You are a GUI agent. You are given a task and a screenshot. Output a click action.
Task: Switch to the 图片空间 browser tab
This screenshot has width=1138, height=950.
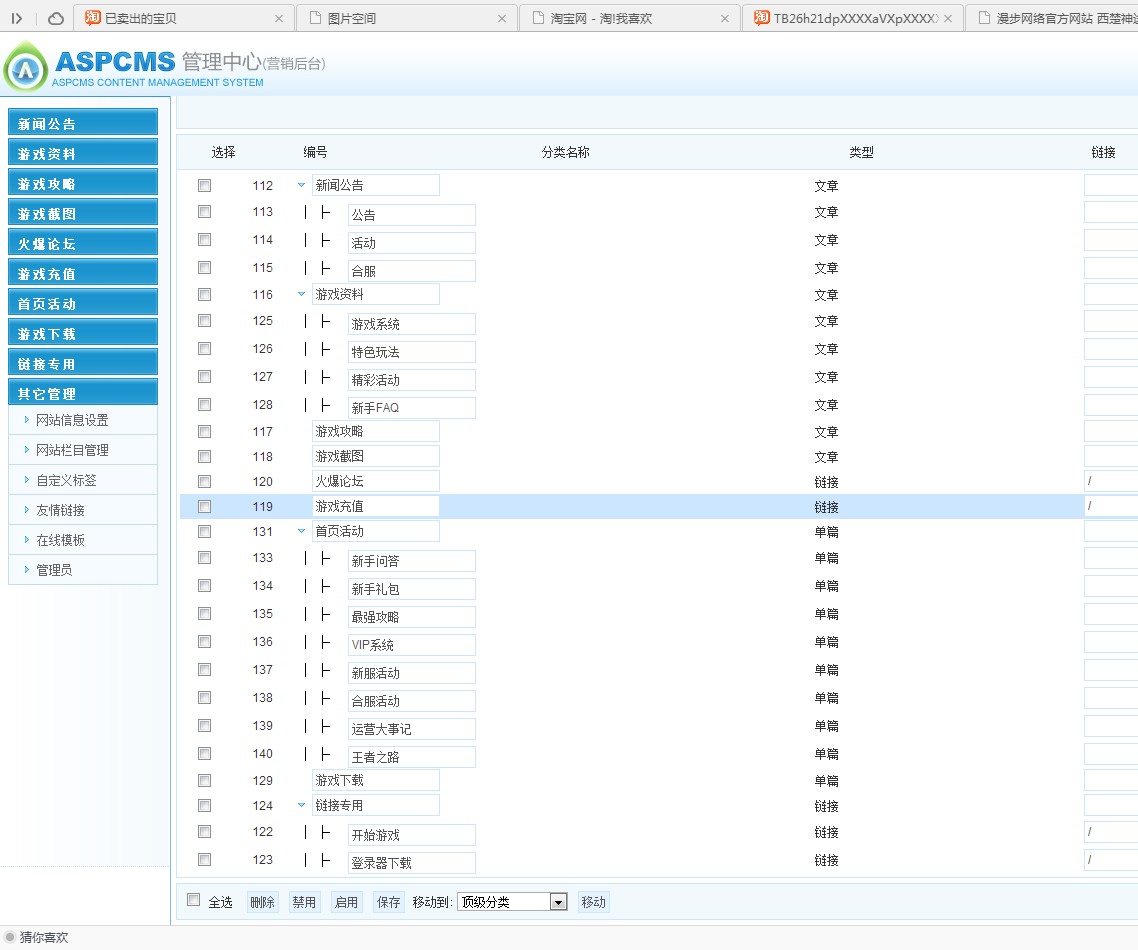click(x=407, y=18)
